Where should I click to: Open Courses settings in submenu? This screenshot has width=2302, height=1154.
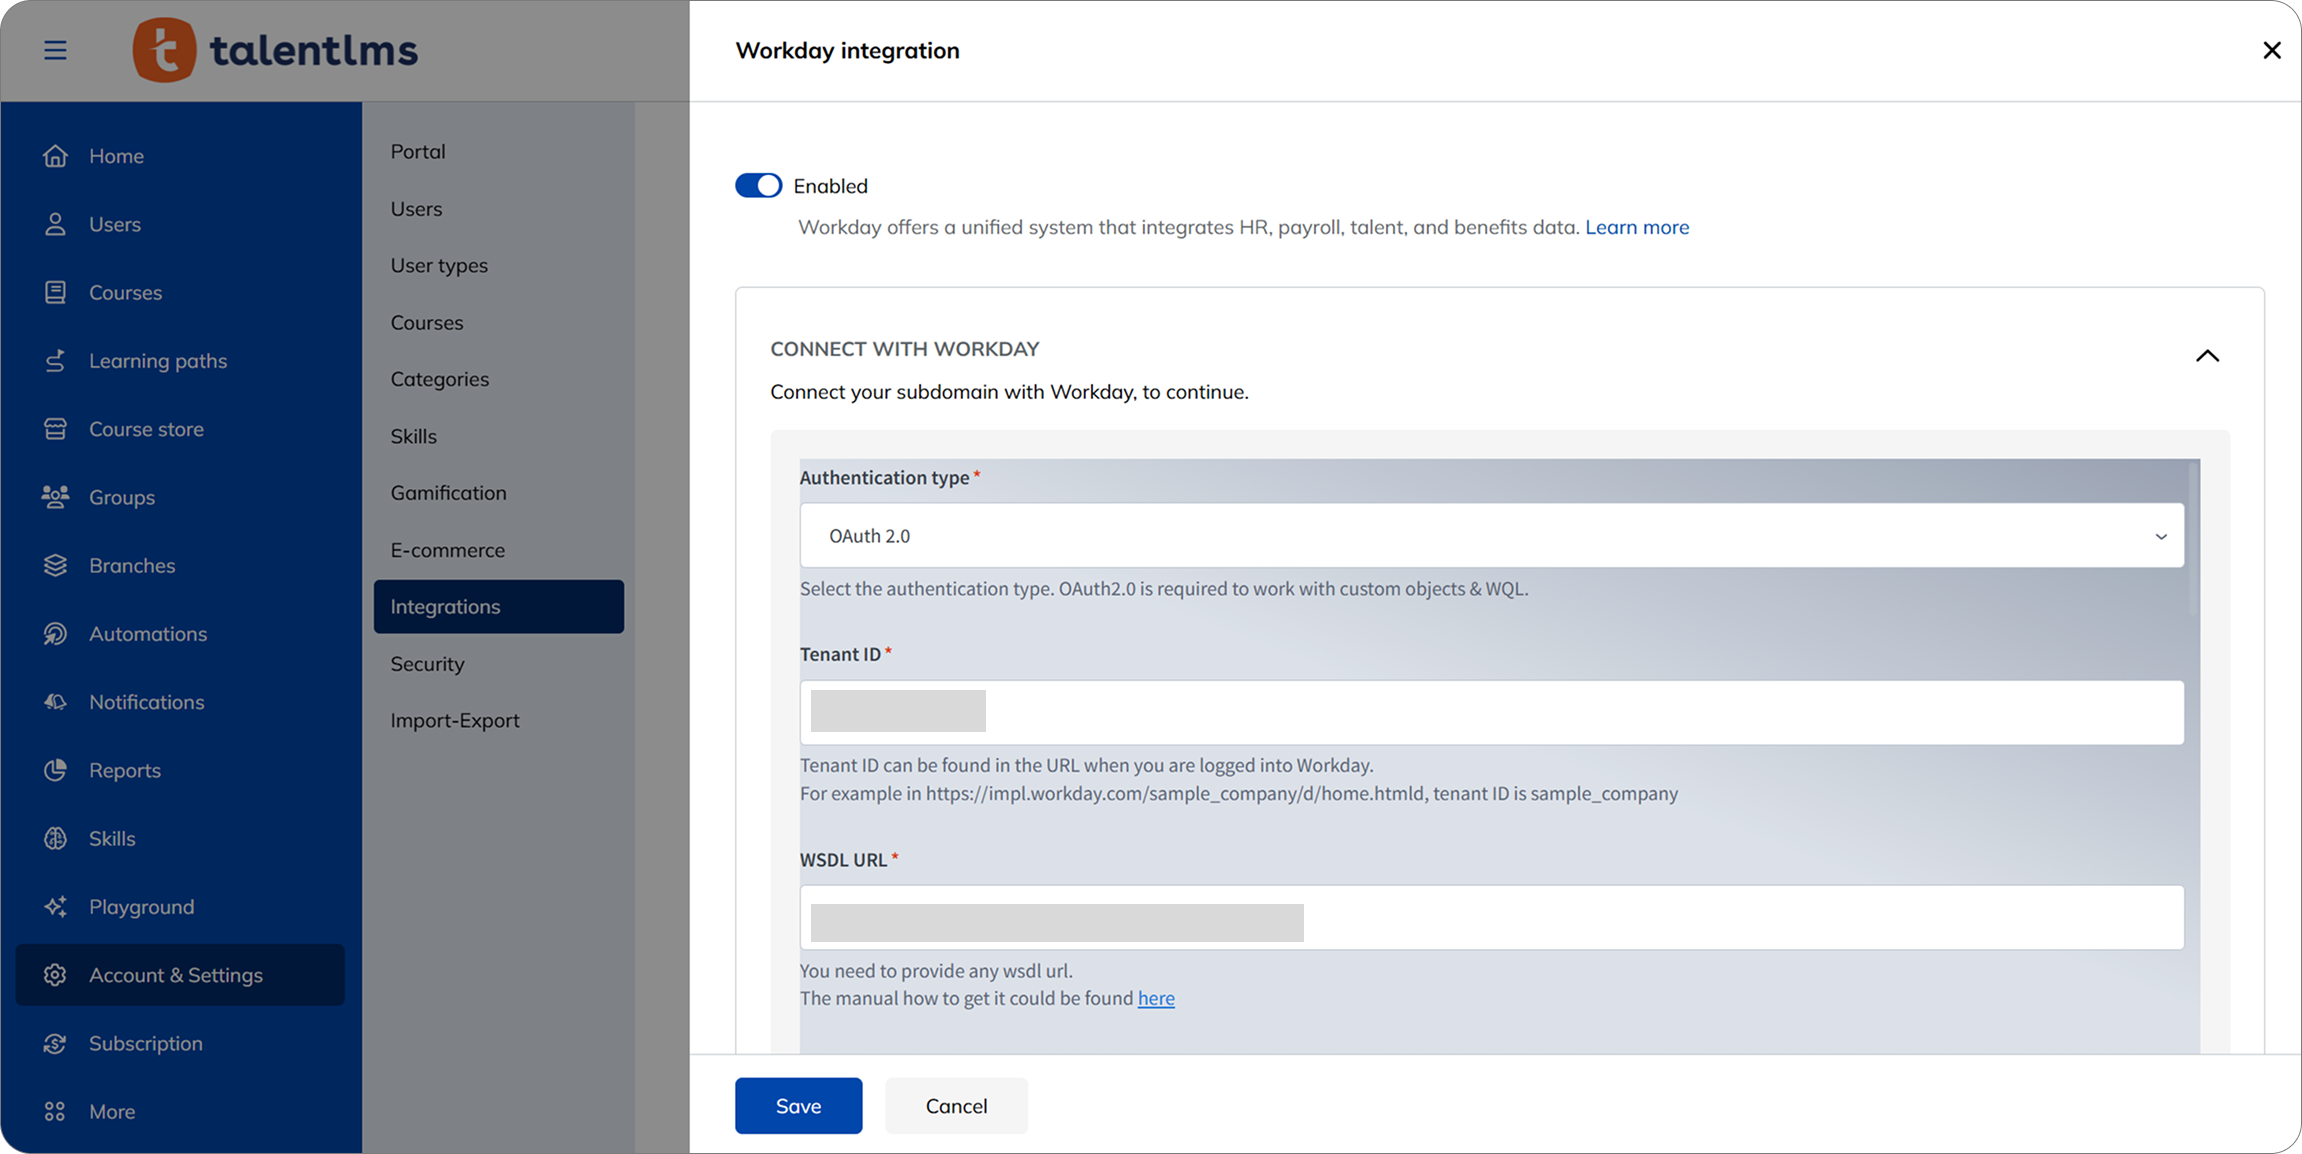pos(427,322)
